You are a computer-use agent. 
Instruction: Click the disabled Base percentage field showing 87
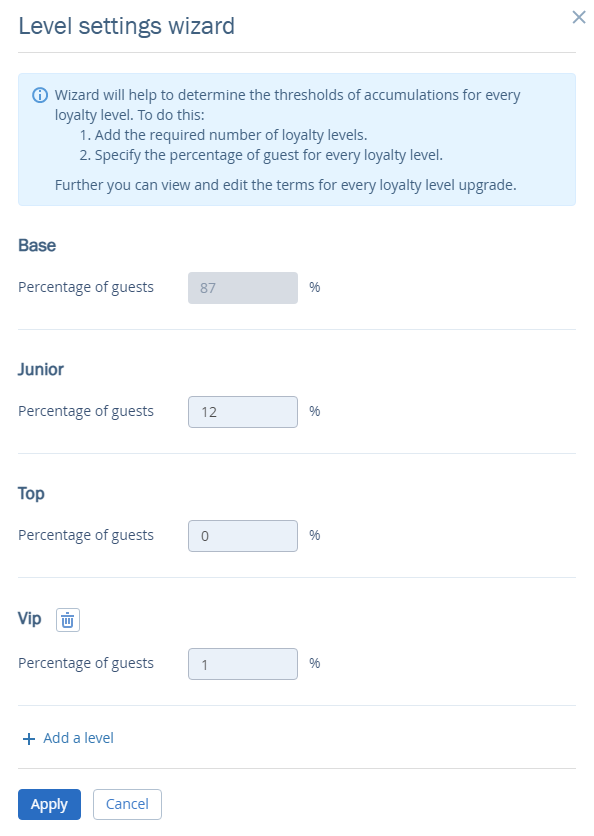[x=243, y=288]
